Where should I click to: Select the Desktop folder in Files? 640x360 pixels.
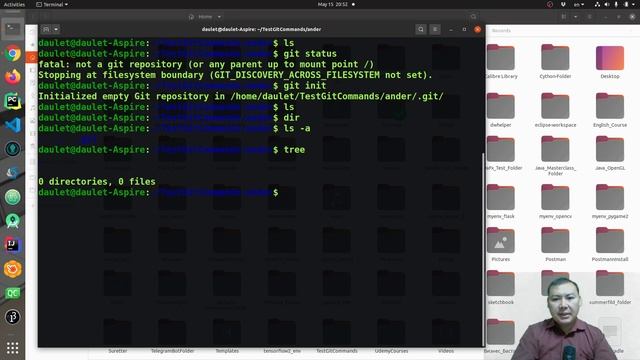point(610,62)
